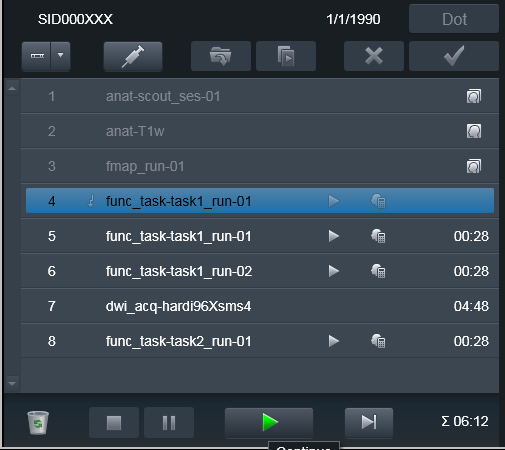Click the patient ID SID000XXX
The height and width of the screenshot is (450, 505).
click(x=75, y=19)
